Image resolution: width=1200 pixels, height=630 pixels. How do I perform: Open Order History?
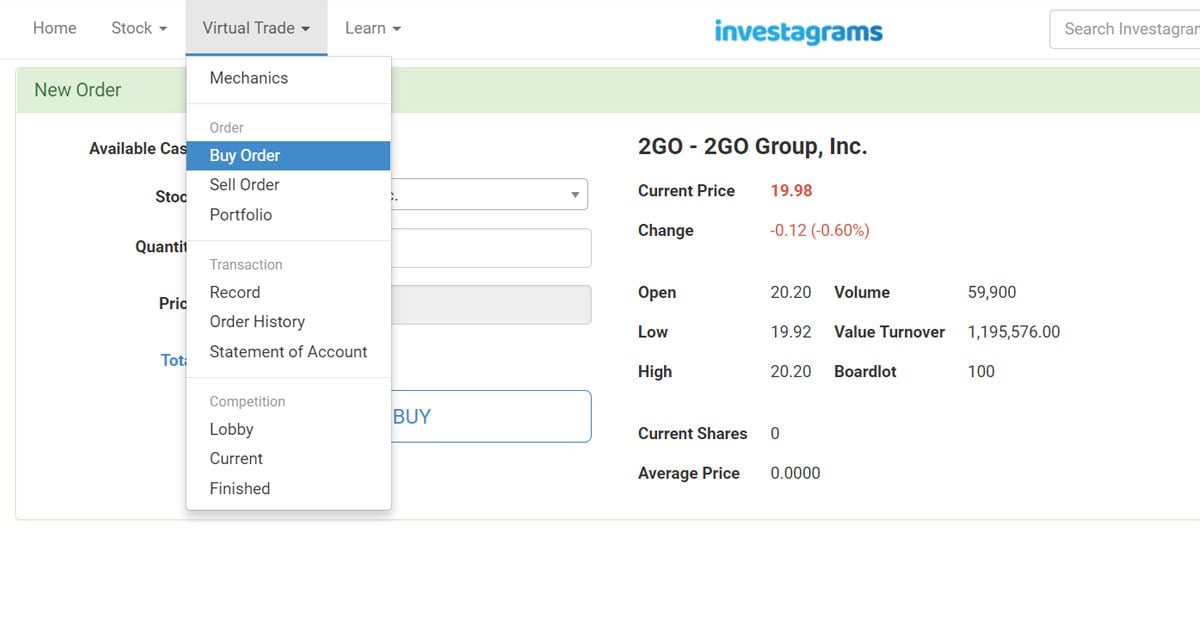click(288, 322)
